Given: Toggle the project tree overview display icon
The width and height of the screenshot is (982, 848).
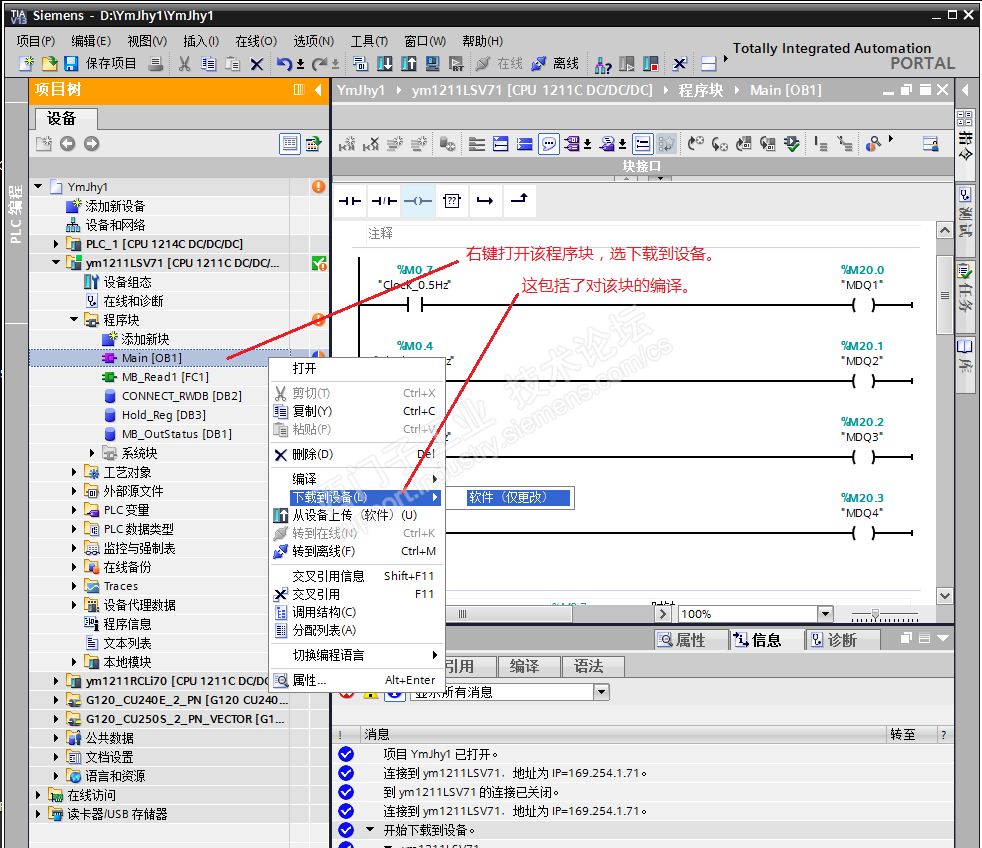Looking at the screenshot, I should (x=289, y=144).
